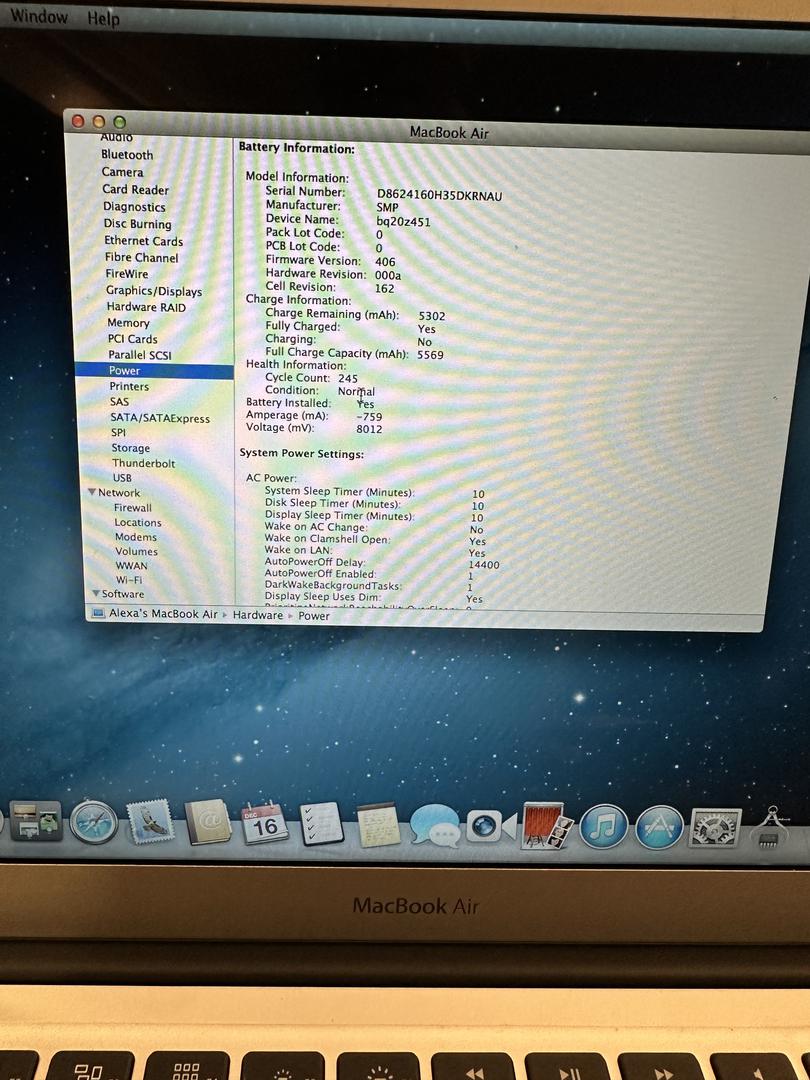The width and height of the screenshot is (810, 1080).
Task: Click the computer icon in path bar
Action: pos(98,613)
